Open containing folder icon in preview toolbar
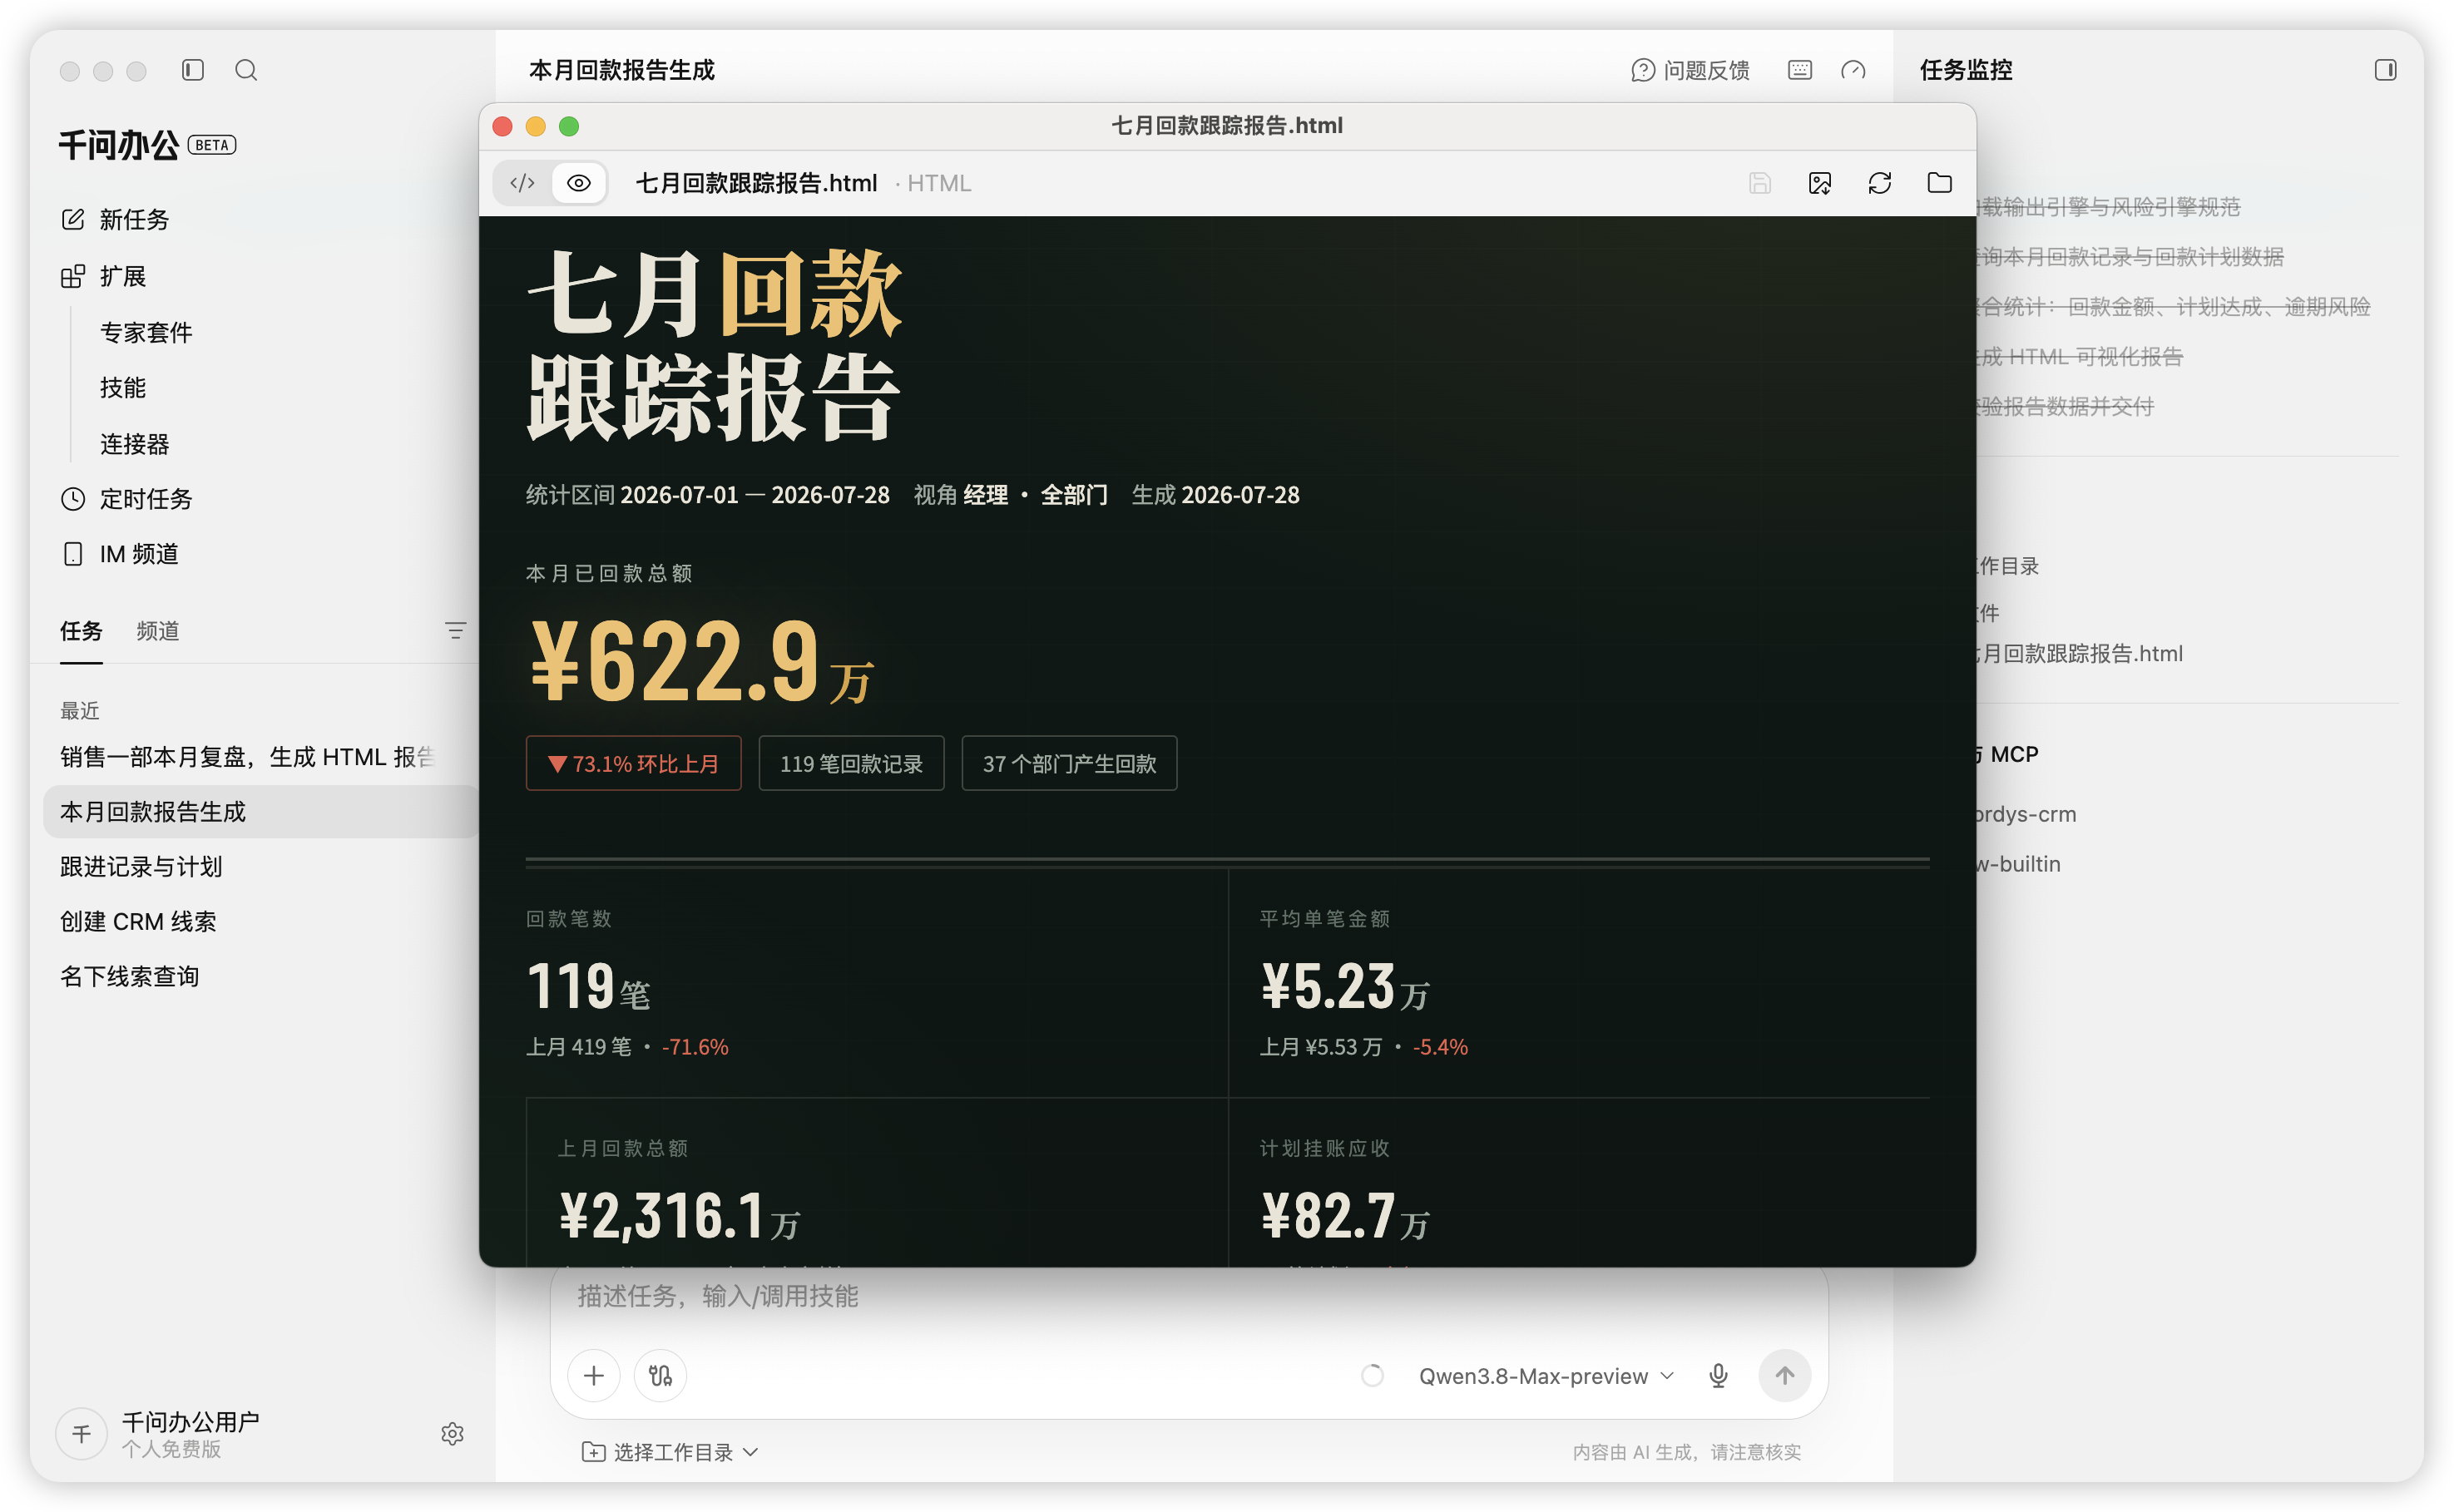Screen dimensions: 2454x1512 [x=1940, y=183]
